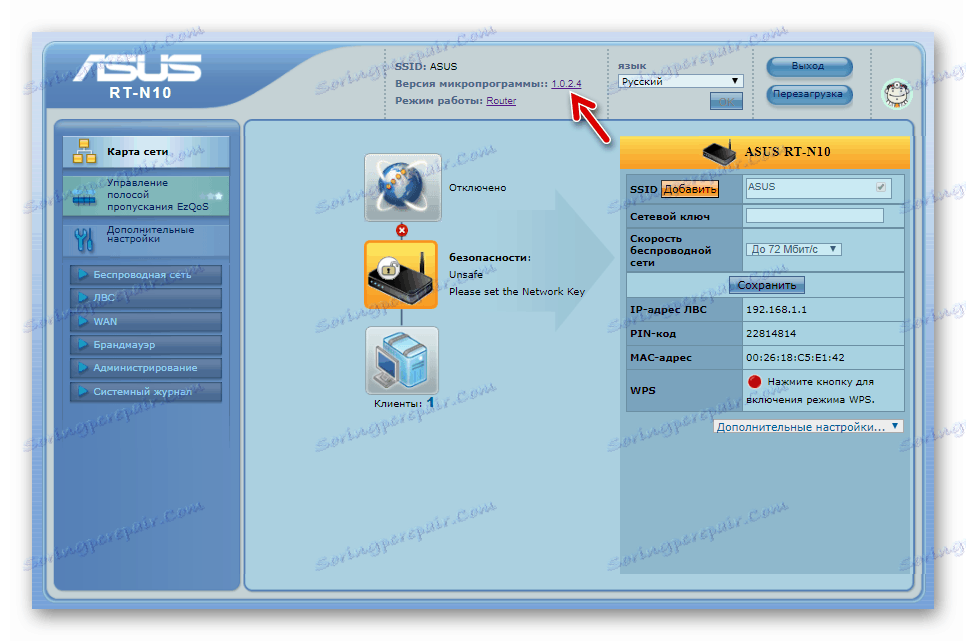966x641 pixels.
Task: Click the Перезагрузка reboot button
Action: pos(809,94)
